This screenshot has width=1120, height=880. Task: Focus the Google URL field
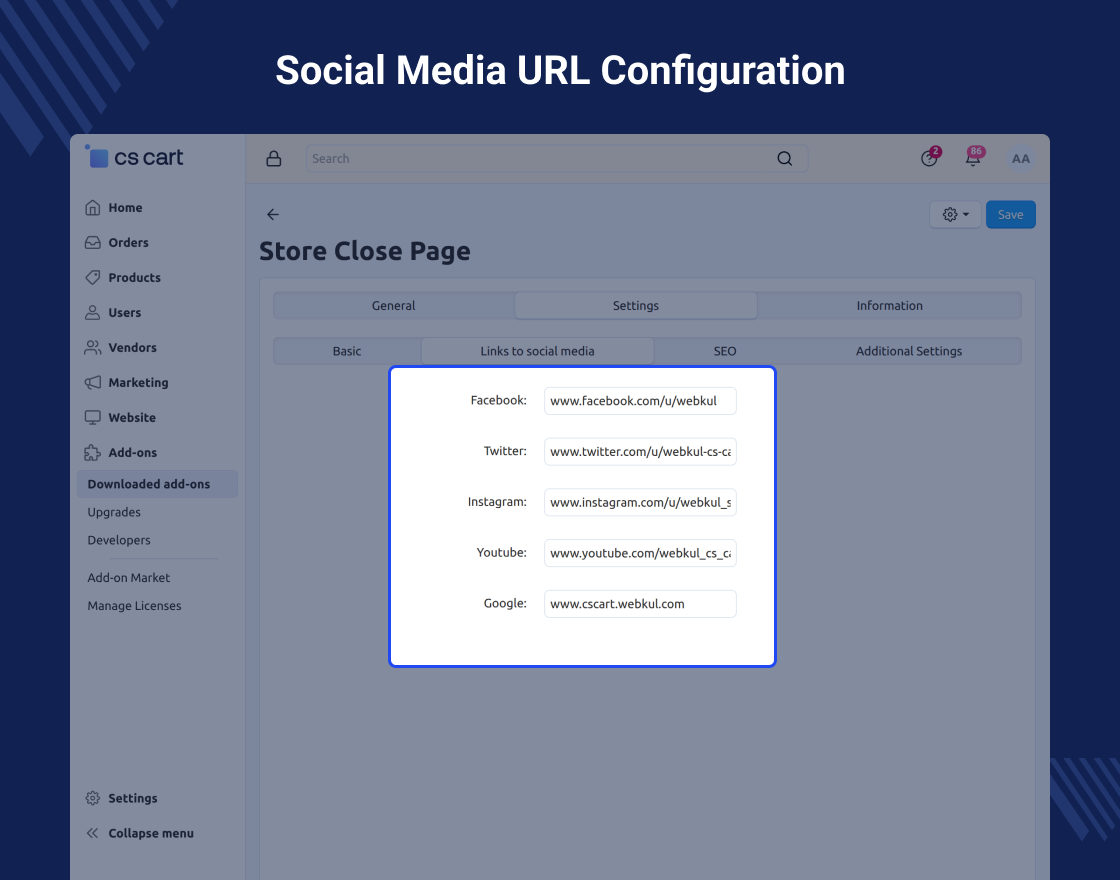pyautogui.click(x=640, y=604)
